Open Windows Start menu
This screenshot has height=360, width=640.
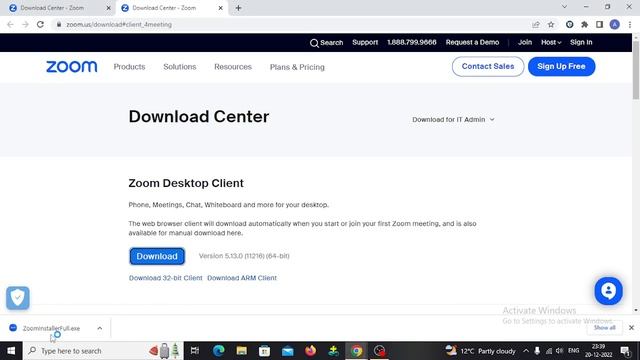[x=11, y=351]
